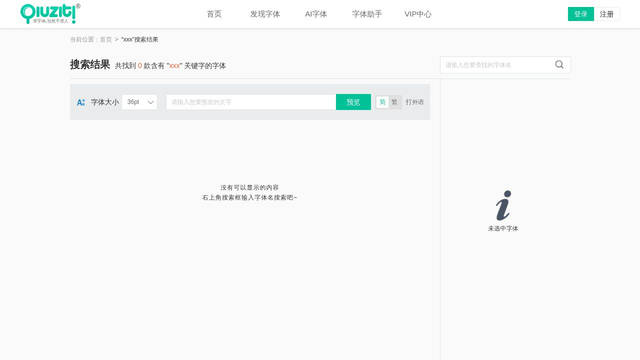Click the magnifier search icon

click(x=559, y=64)
